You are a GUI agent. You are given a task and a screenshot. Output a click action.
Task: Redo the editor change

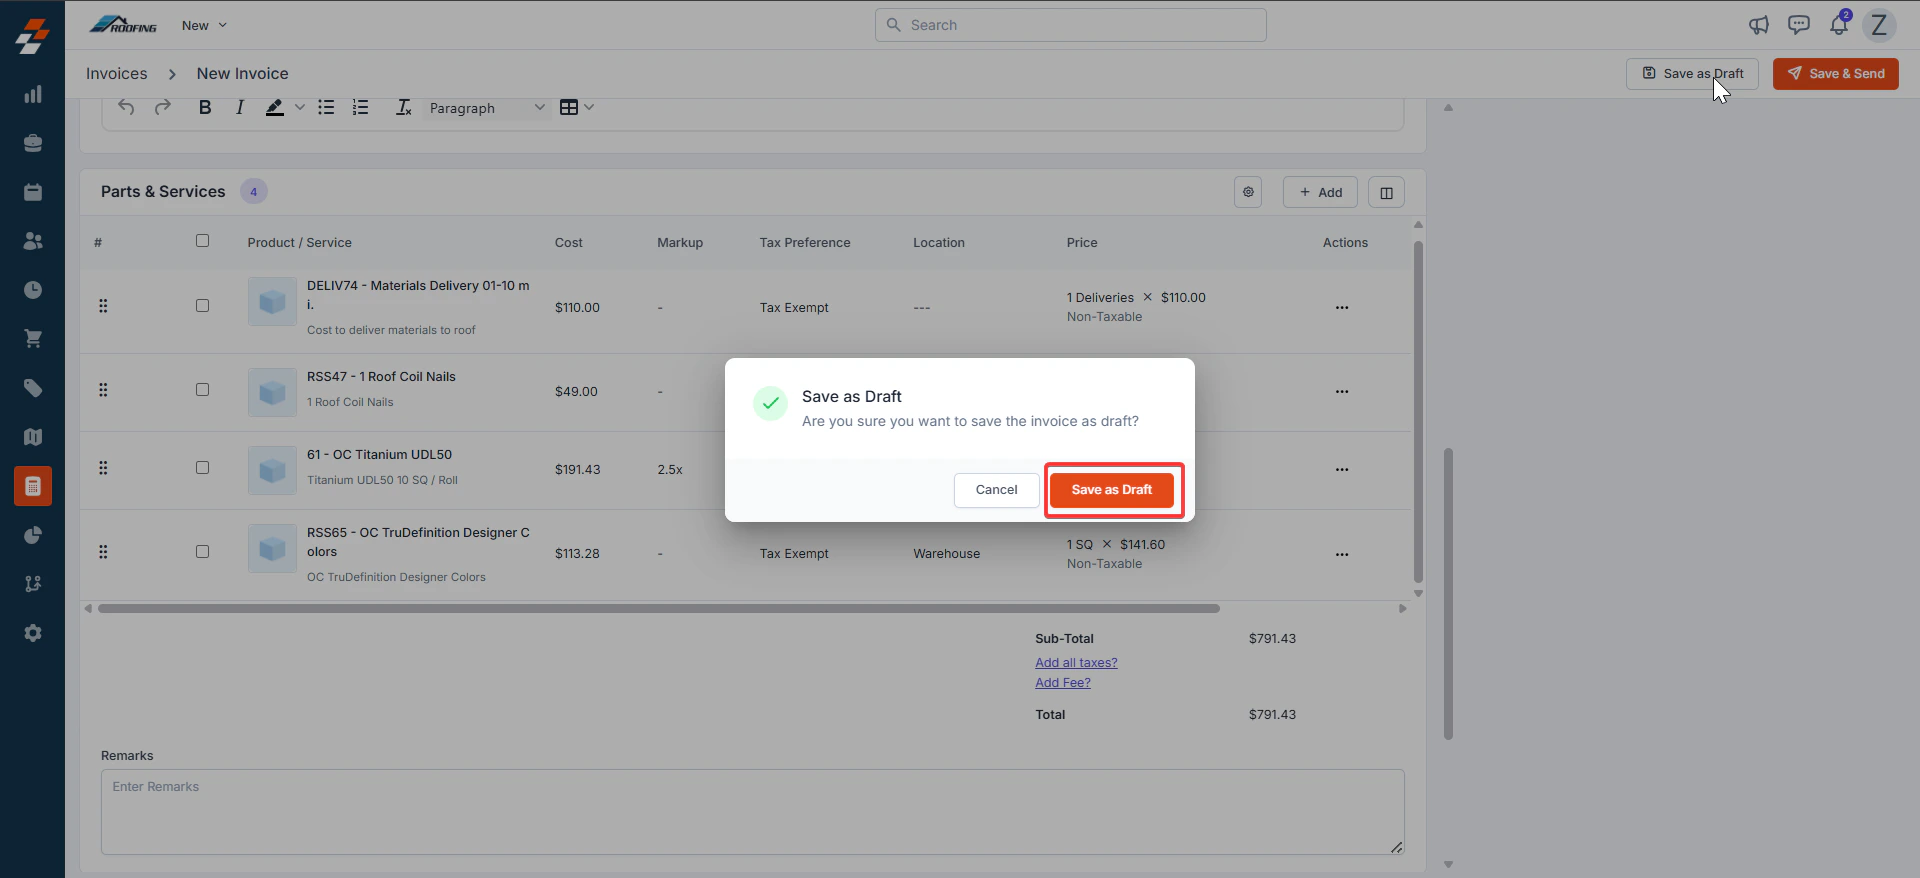163,107
